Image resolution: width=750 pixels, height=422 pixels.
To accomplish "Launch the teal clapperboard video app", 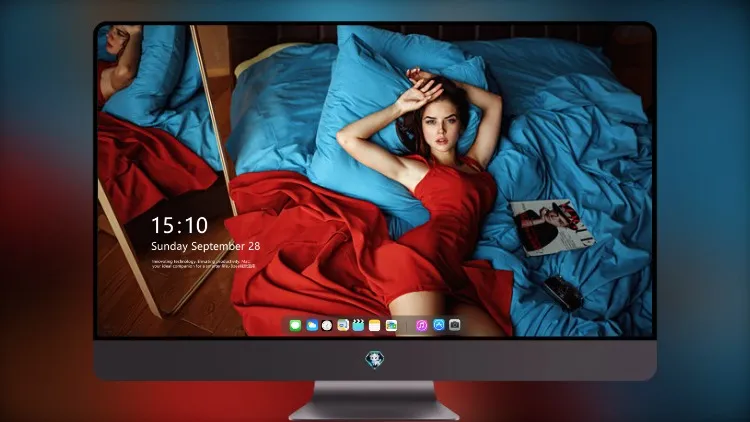I will (358, 326).
